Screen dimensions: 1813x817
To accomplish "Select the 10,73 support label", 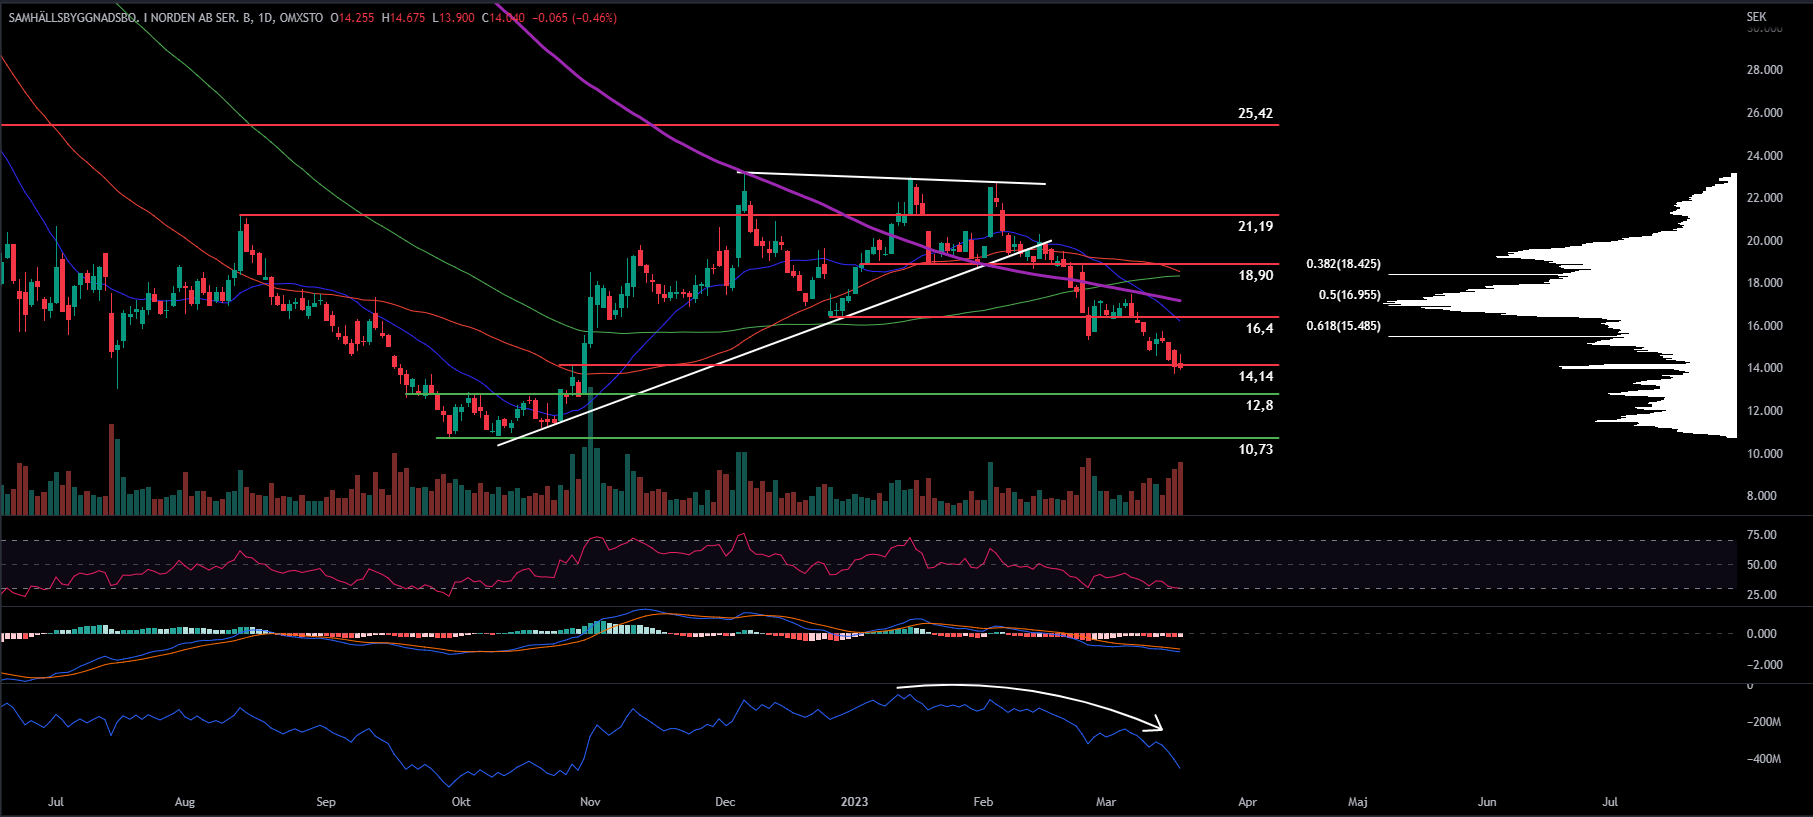I will click(x=1255, y=449).
